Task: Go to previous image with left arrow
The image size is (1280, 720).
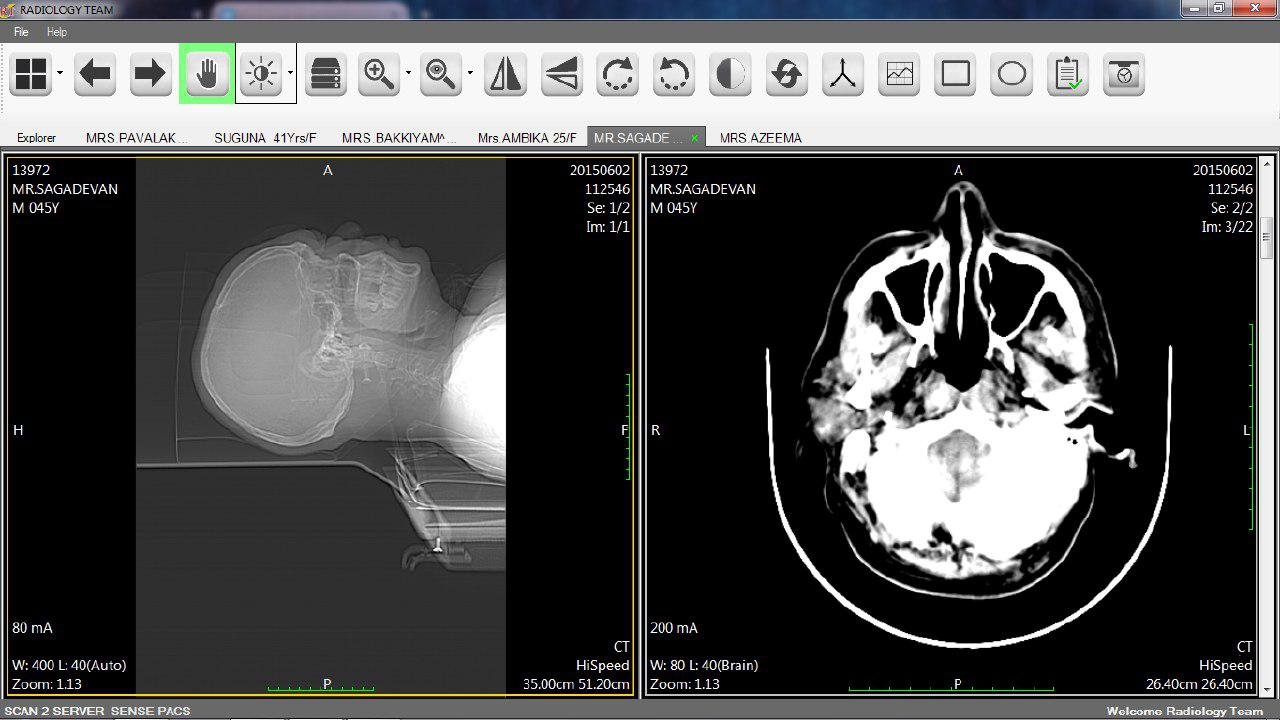Action: (x=95, y=74)
